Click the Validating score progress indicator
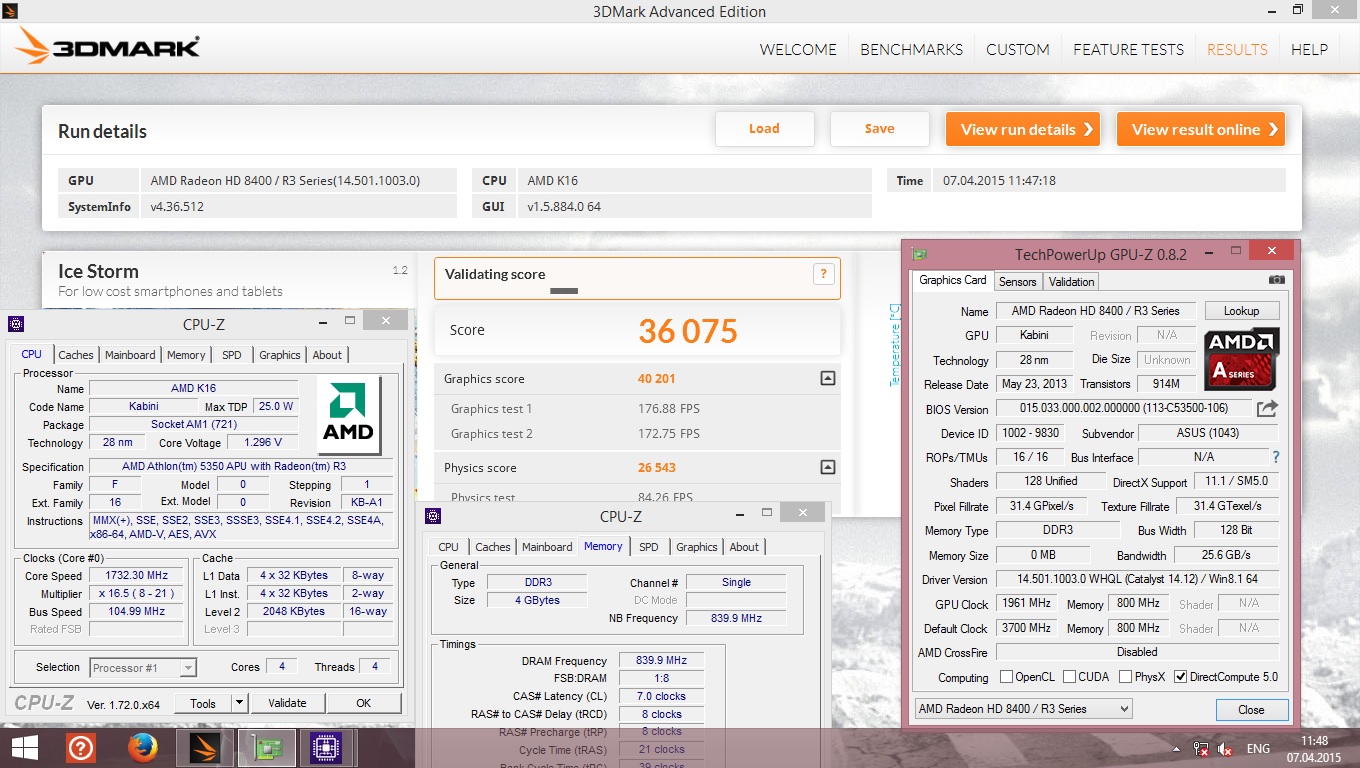This screenshot has width=1360, height=768. click(x=564, y=291)
